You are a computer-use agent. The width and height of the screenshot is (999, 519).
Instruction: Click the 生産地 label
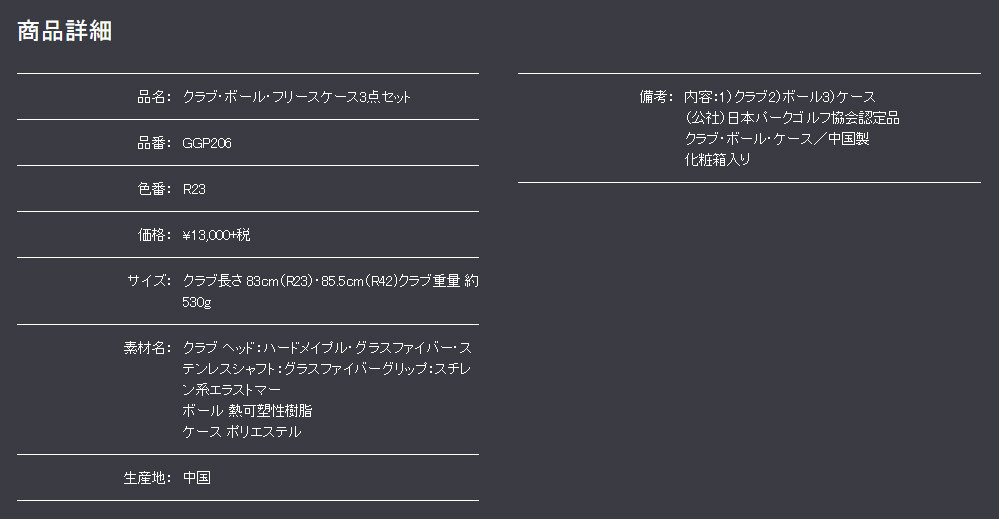pos(147,478)
